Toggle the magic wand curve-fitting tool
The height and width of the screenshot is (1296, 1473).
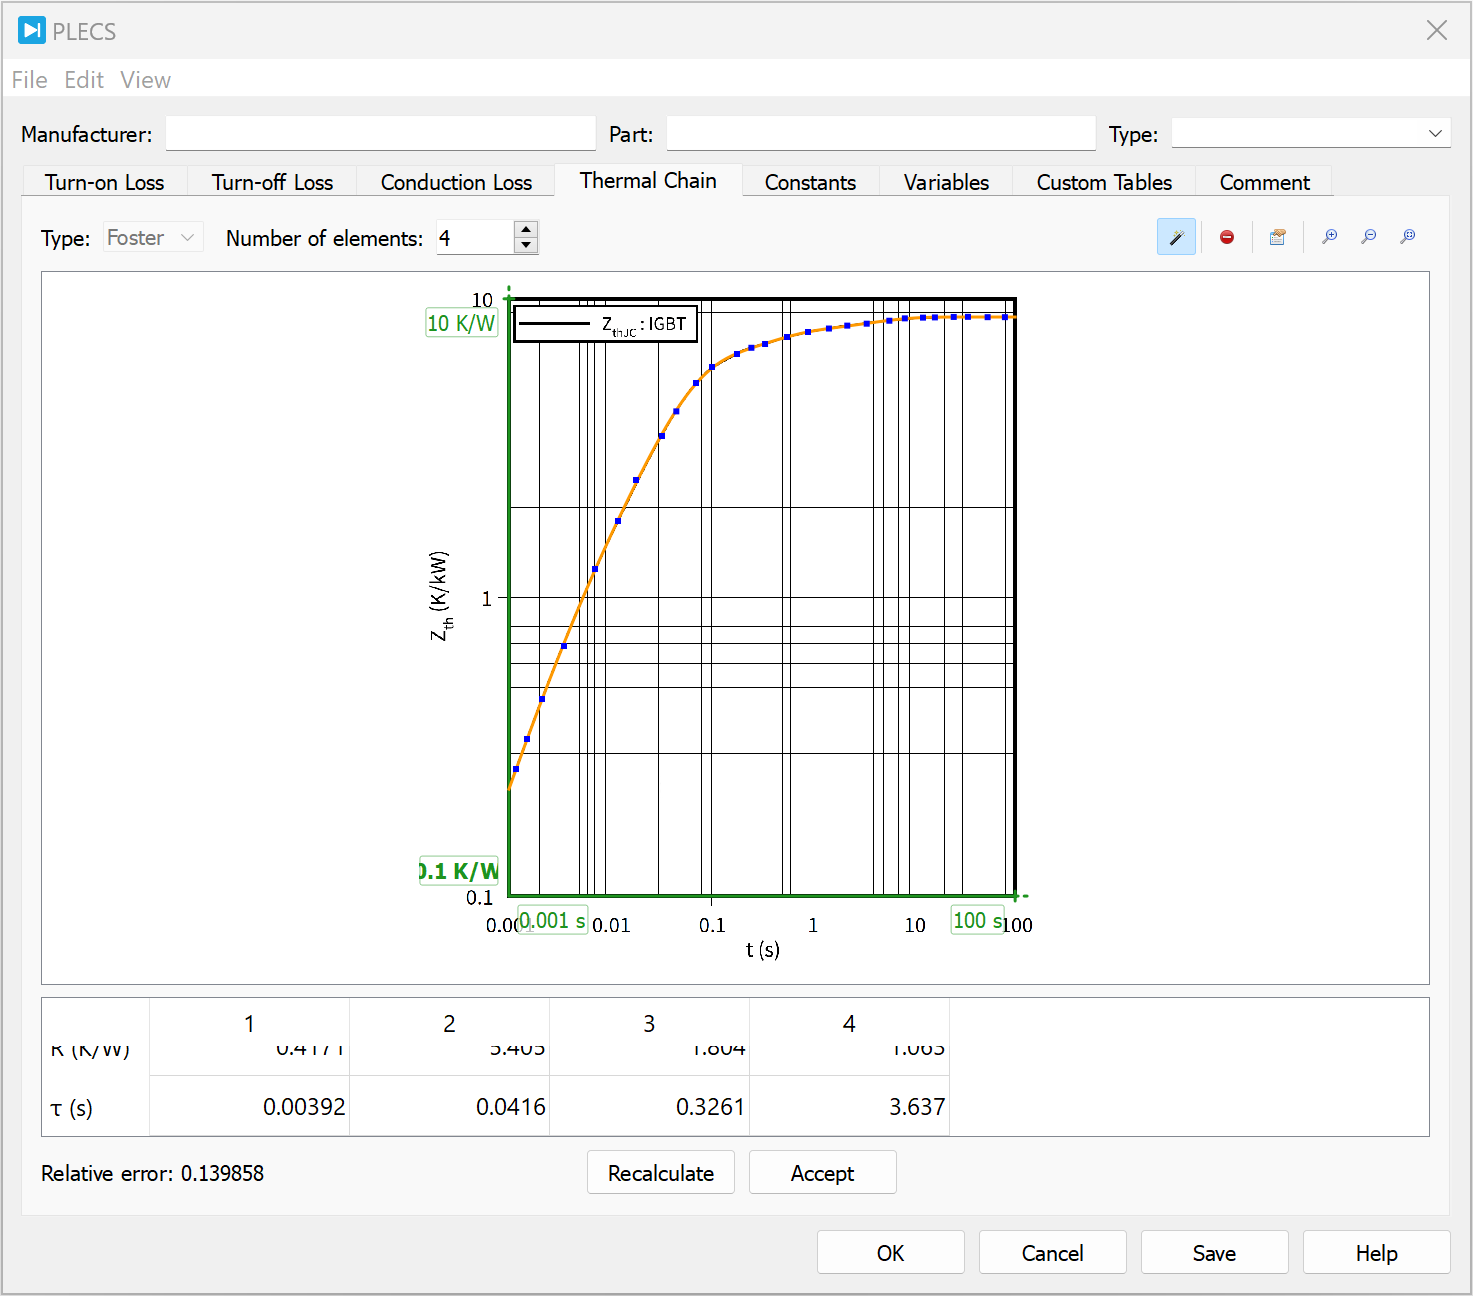1176,237
